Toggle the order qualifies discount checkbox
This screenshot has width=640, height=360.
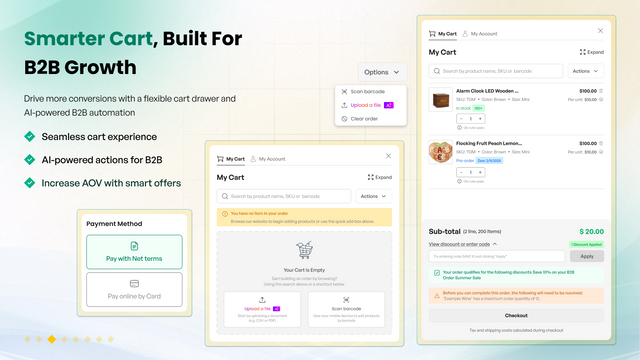(437, 273)
